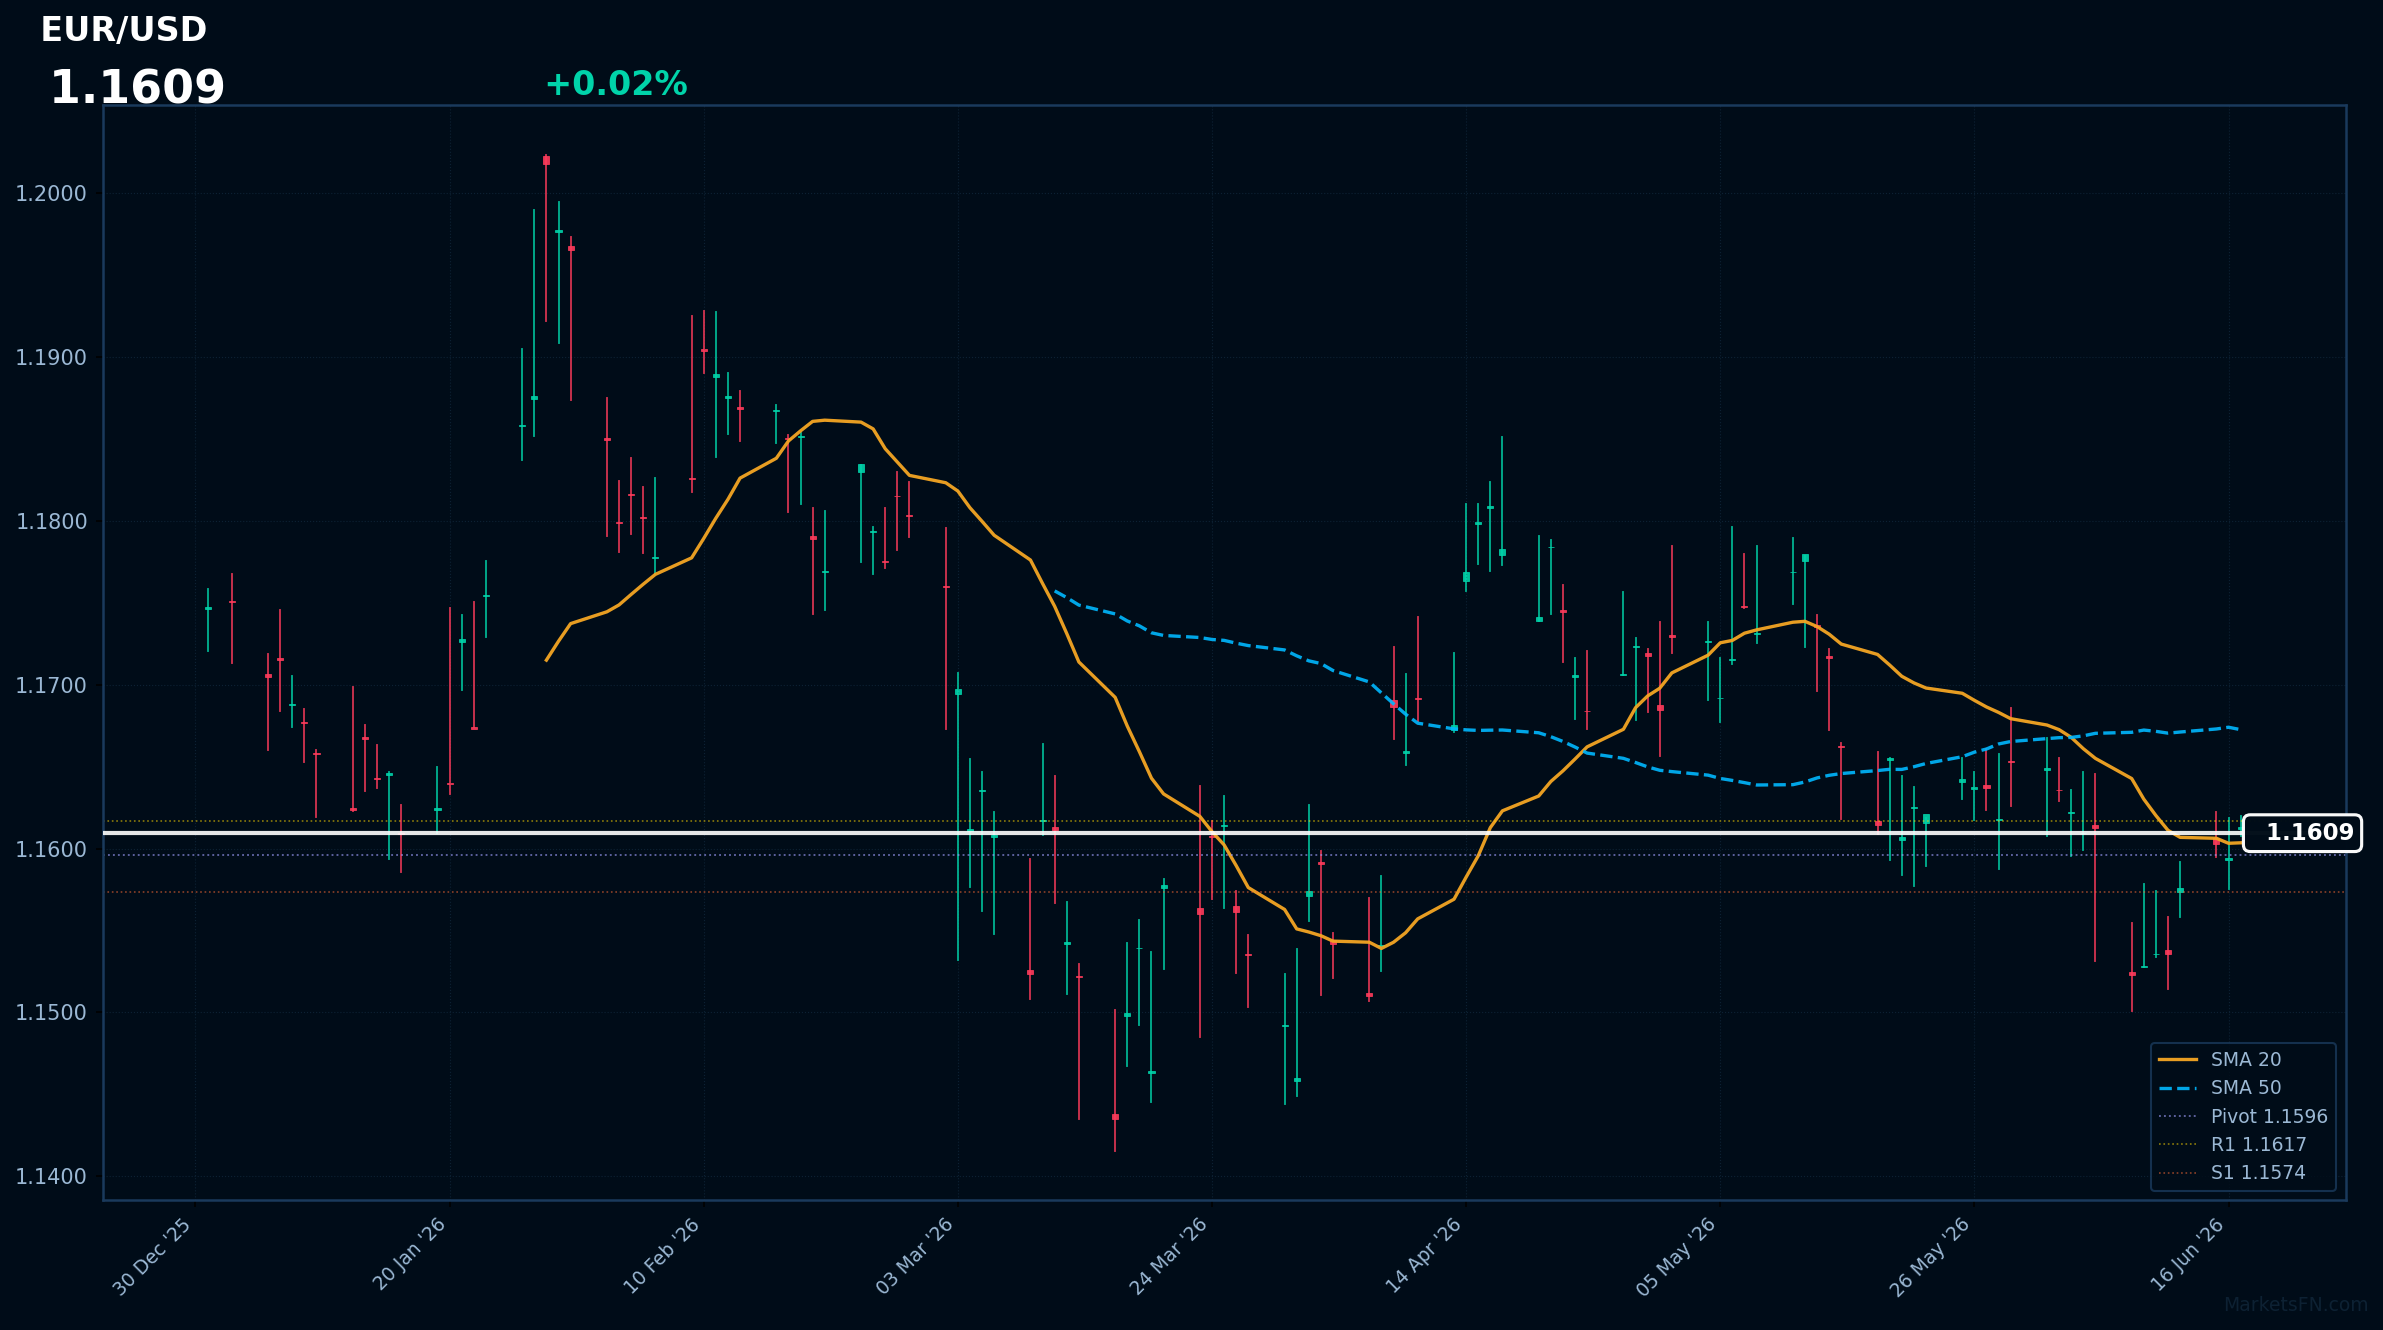Viewport: 2383px width, 1330px height.
Task: Click the 1.1609 current price tag on the right axis
Action: point(2302,833)
